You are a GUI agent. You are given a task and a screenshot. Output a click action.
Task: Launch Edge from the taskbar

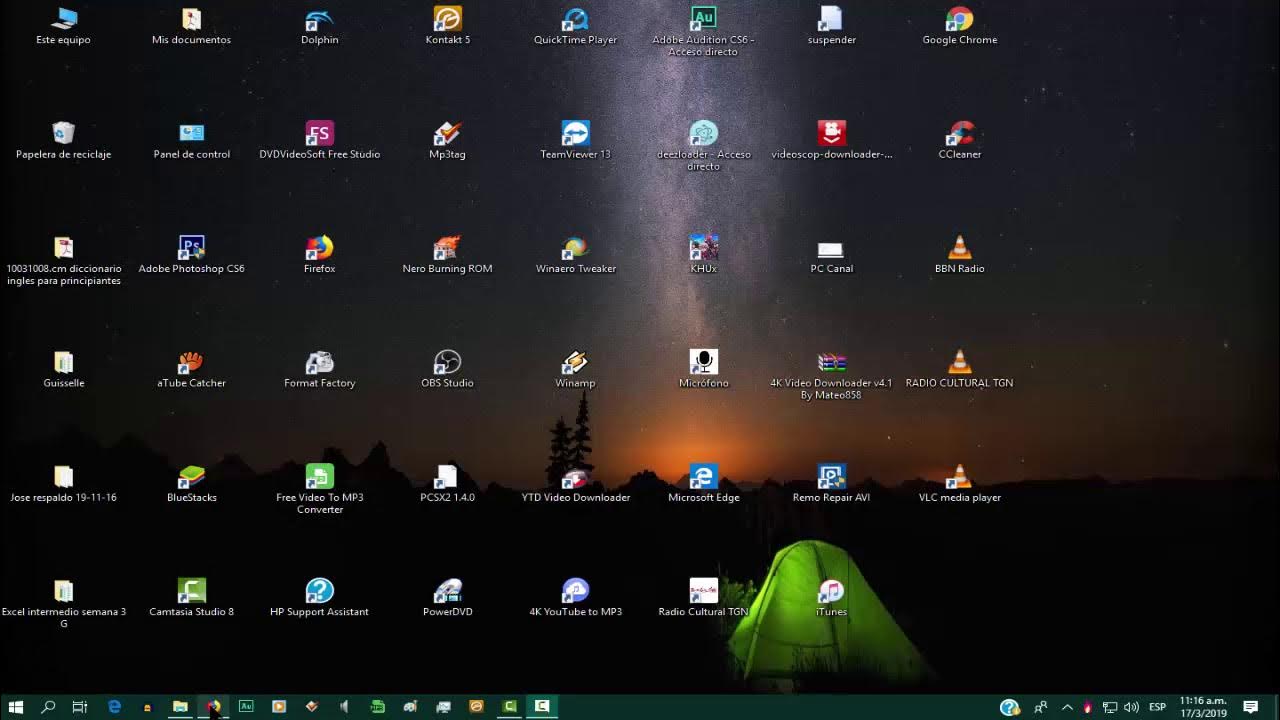(114, 707)
